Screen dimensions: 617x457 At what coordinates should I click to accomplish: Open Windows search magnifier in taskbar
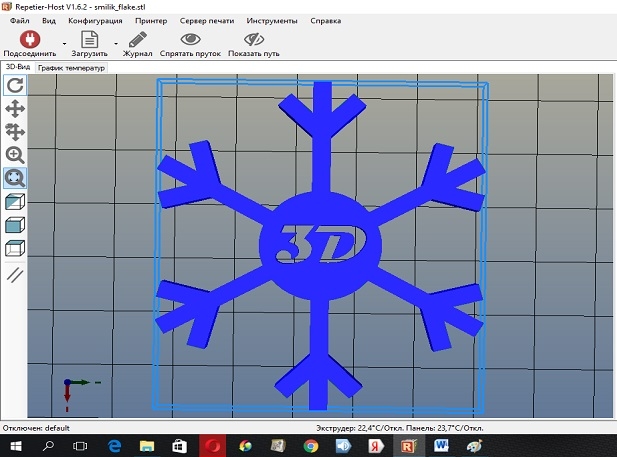48,446
